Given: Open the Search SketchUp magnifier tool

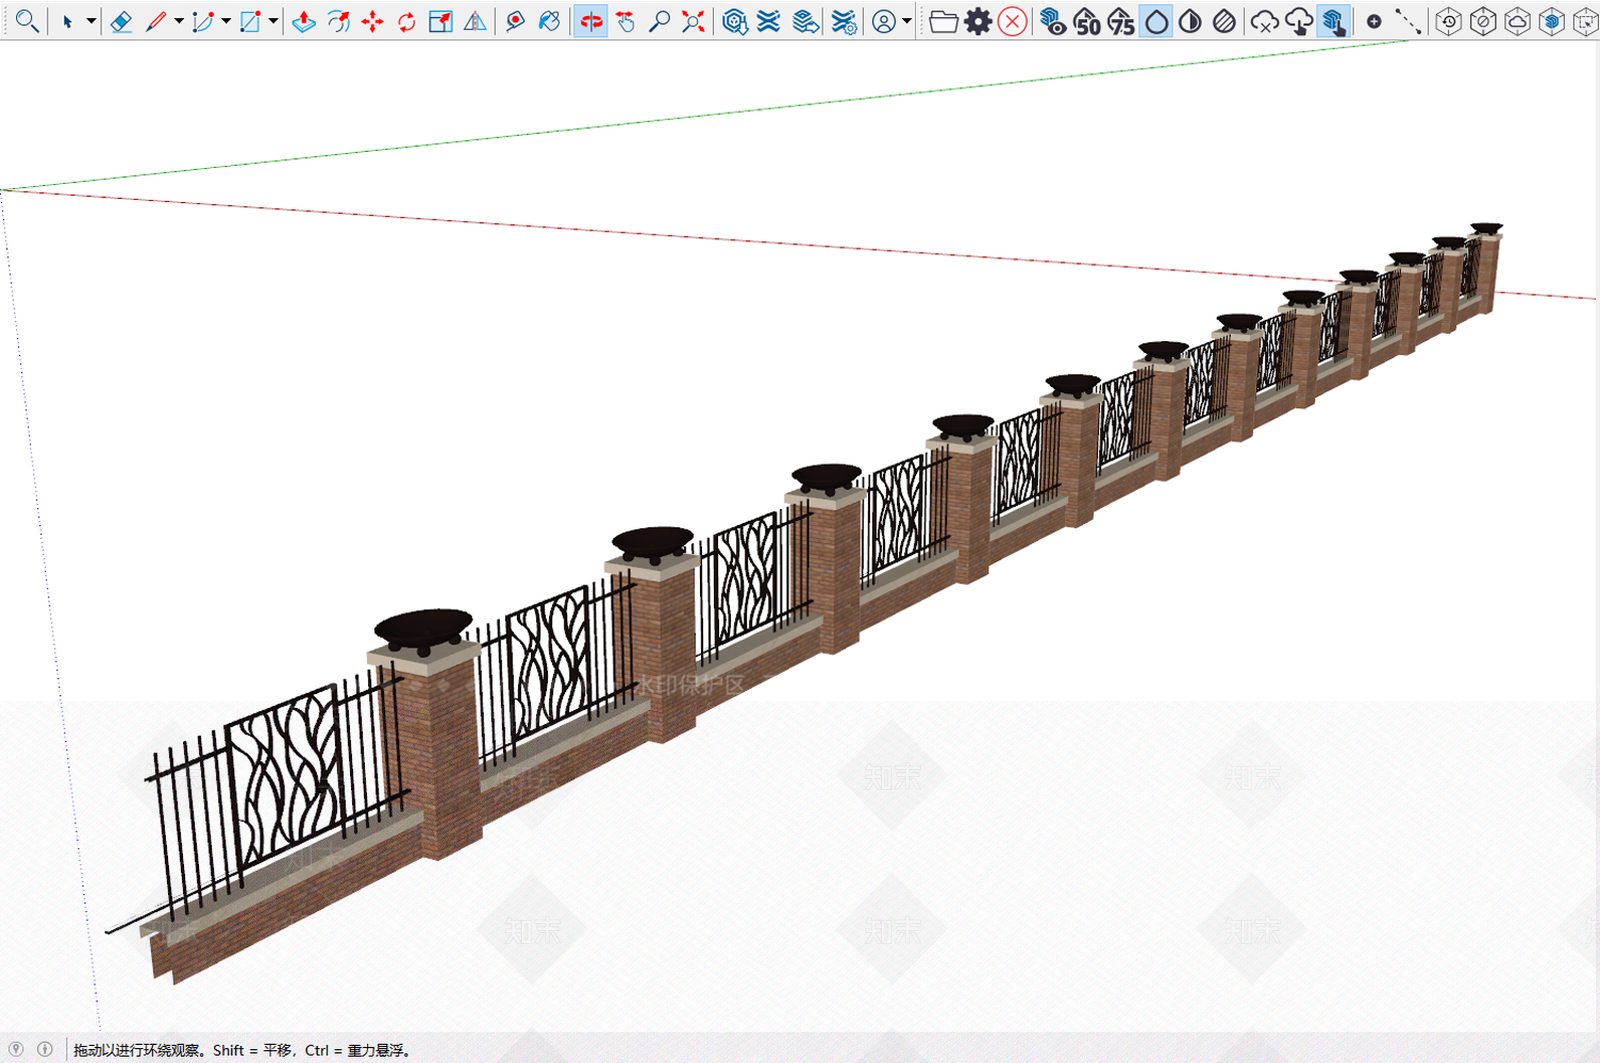Looking at the screenshot, I should click(27, 21).
